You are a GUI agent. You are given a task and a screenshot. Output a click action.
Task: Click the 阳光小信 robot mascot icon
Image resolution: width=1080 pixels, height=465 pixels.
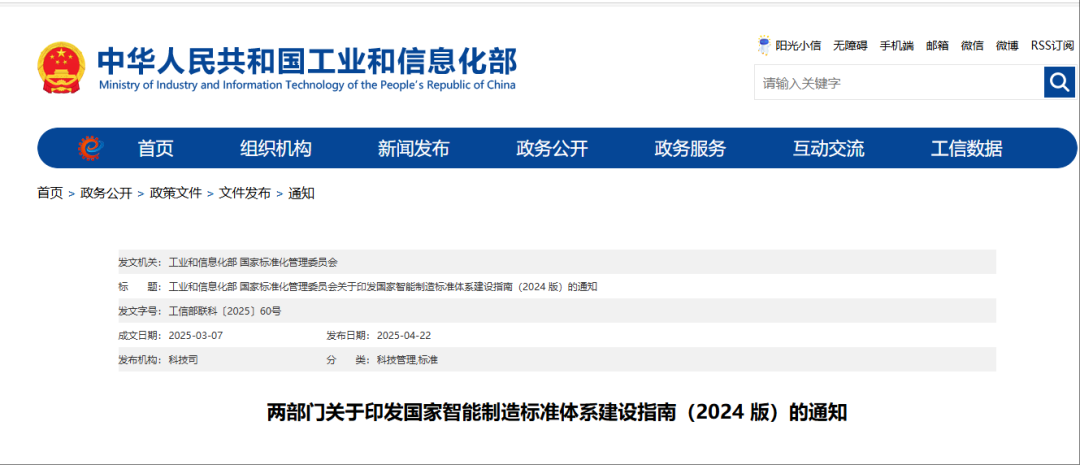pos(764,45)
